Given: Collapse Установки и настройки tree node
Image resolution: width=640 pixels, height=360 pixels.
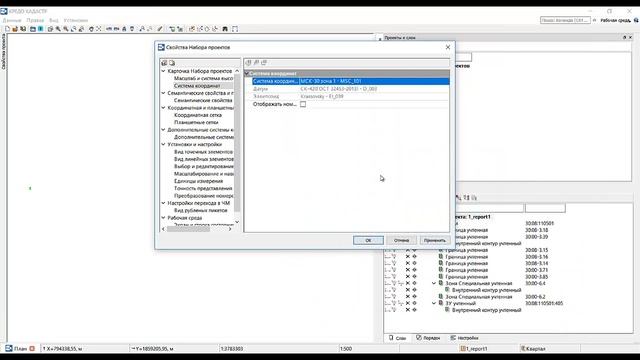Looking at the screenshot, I should tap(164, 144).
